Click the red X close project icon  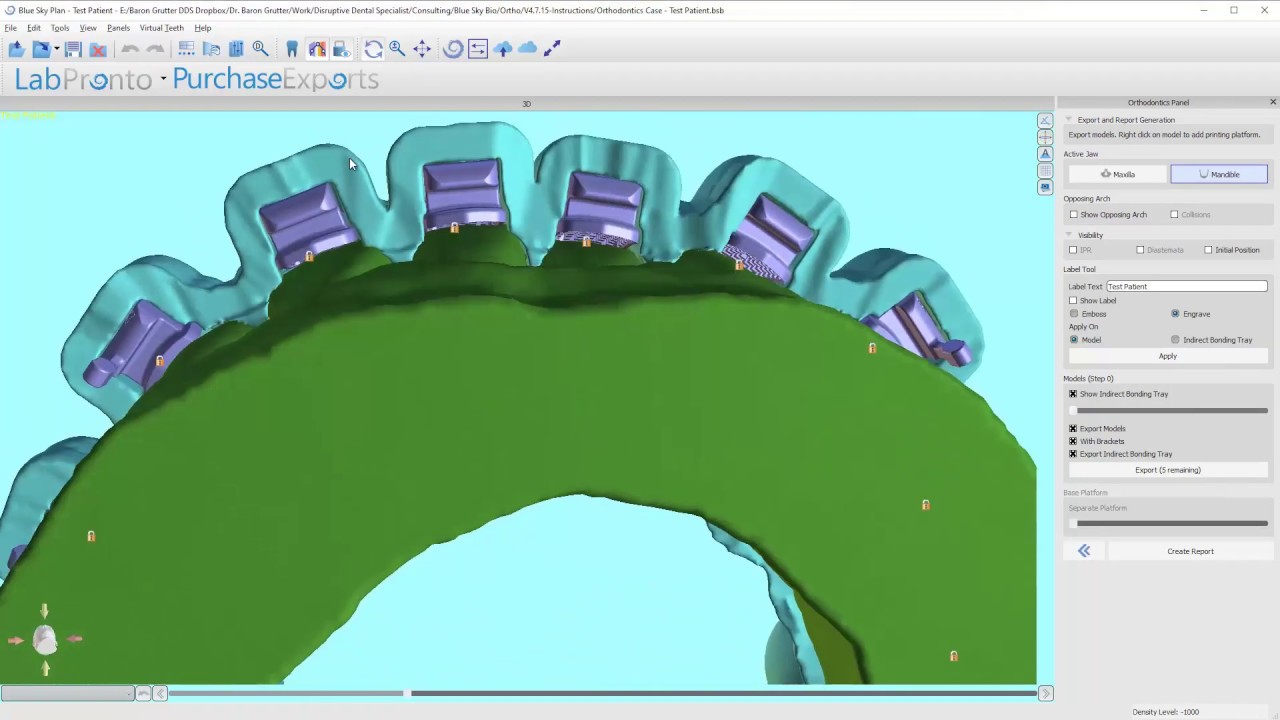(98, 49)
